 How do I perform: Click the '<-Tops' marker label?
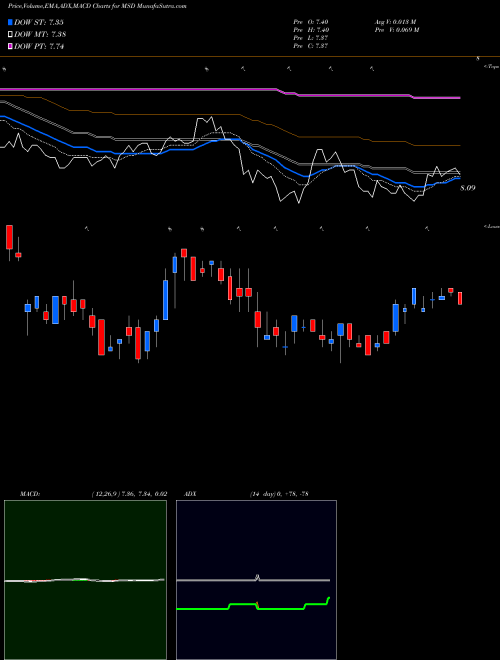point(492,67)
